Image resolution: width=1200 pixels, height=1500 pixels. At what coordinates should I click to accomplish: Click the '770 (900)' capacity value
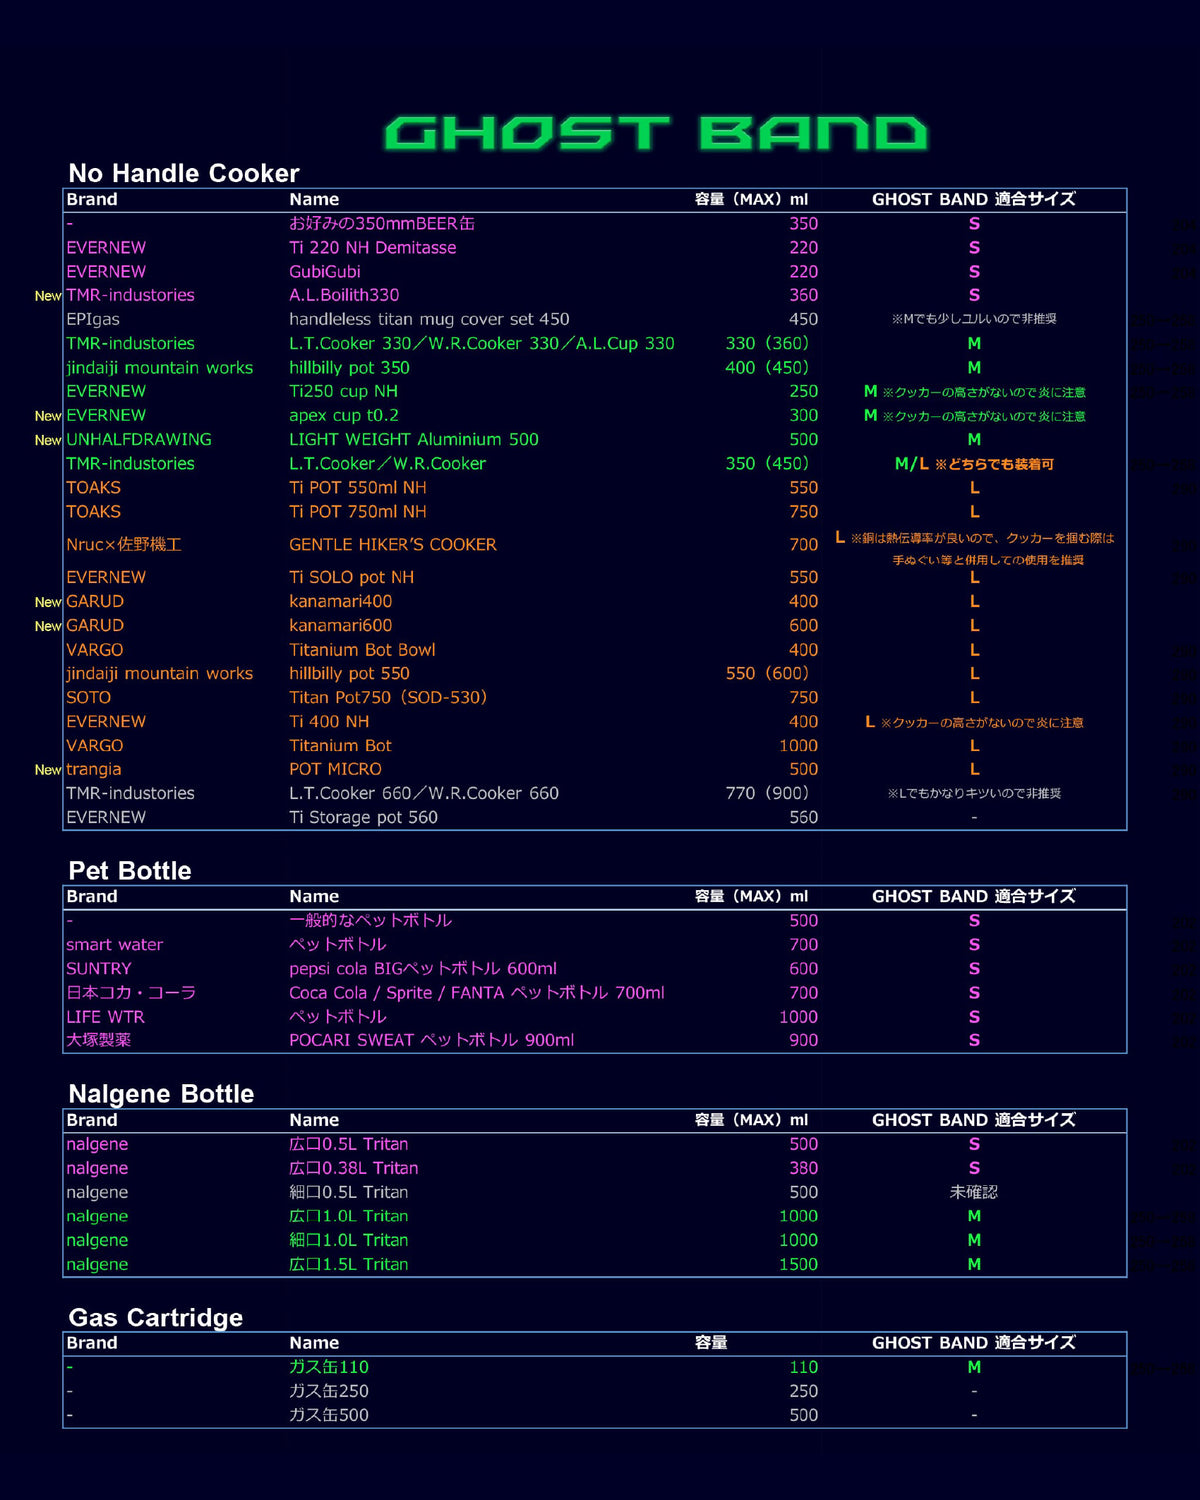pos(767,794)
